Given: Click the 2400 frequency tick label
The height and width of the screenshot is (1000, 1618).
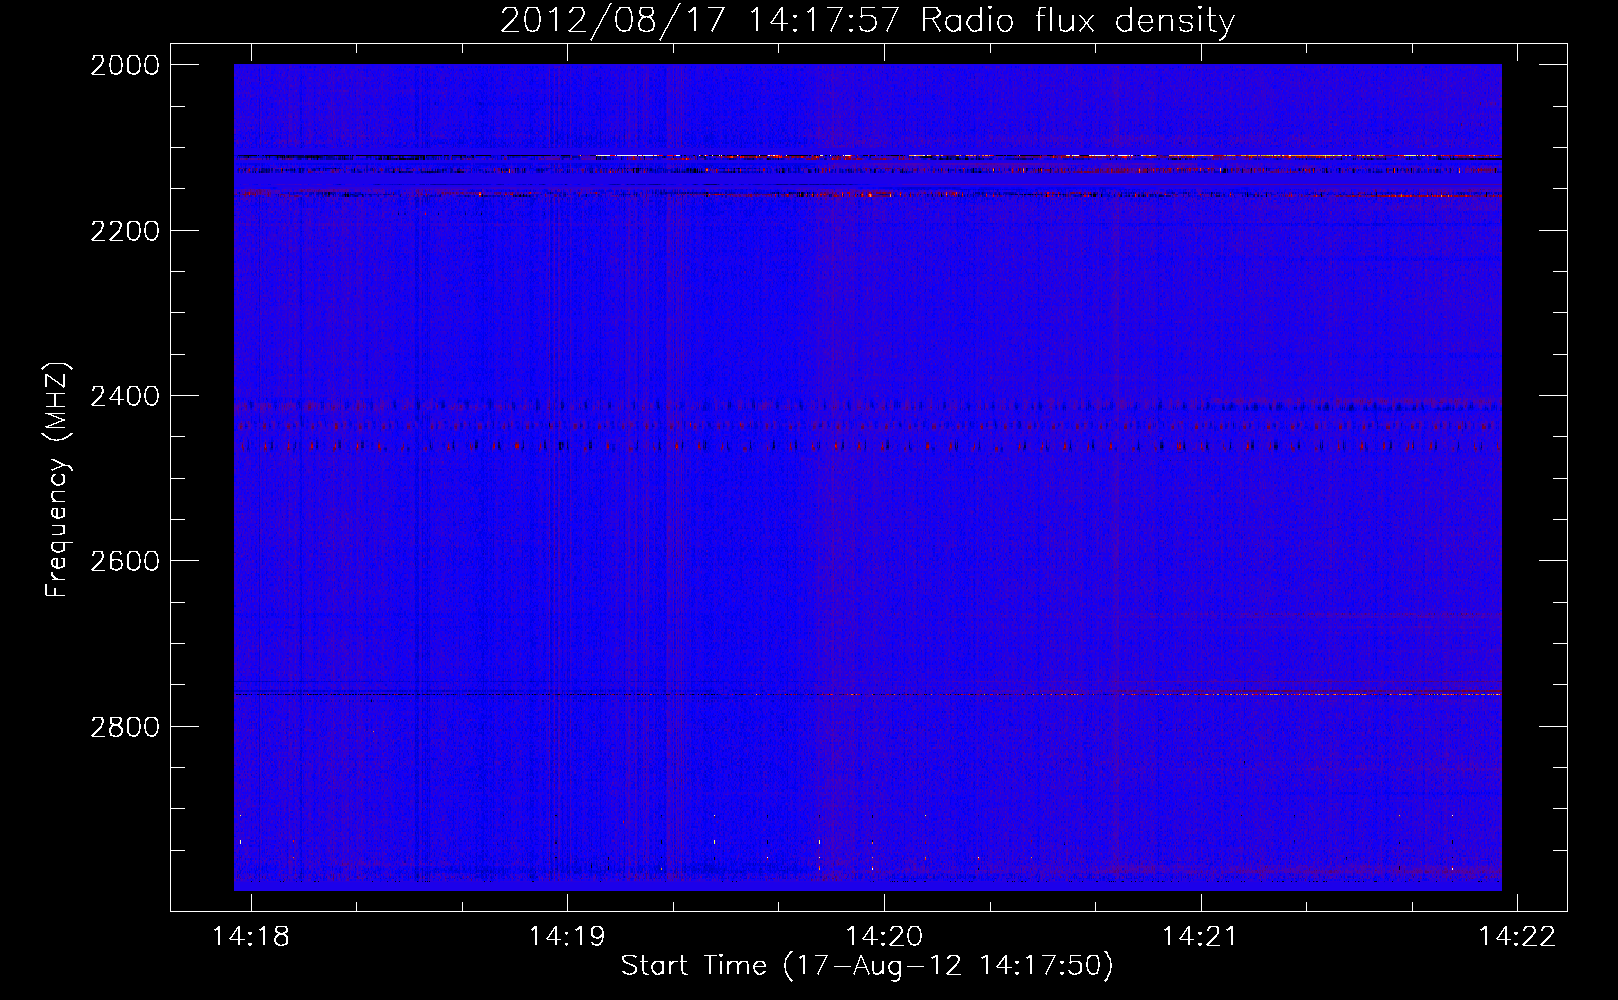Looking at the screenshot, I should pos(125,396).
